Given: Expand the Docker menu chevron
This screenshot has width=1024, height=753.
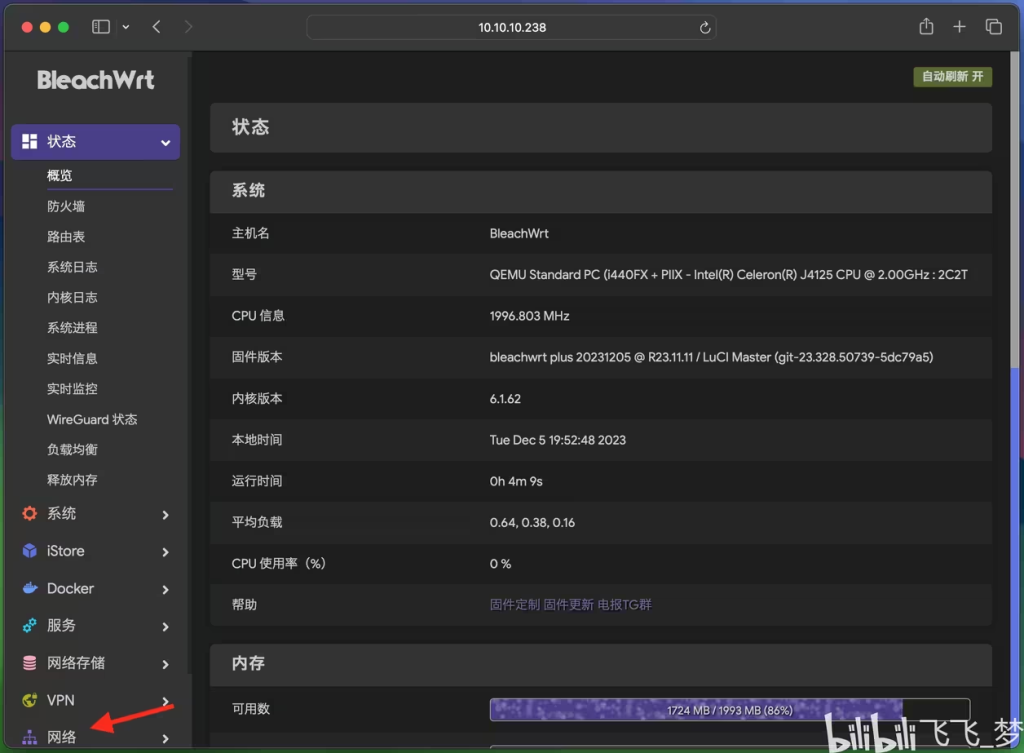Looking at the screenshot, I should tap(165, 589).
